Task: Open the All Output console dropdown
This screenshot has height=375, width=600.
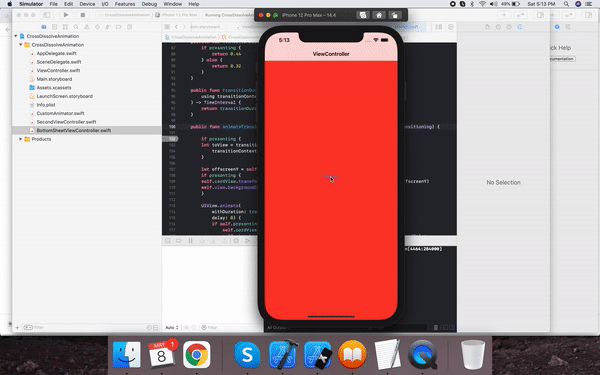Action: point(278,328)
